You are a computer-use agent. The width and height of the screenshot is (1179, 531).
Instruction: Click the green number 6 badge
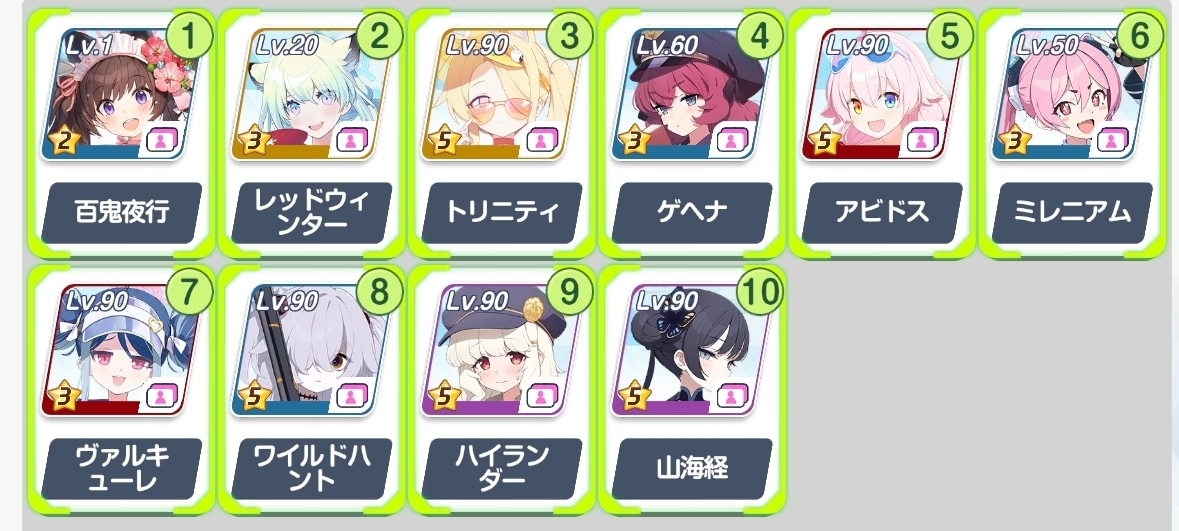pyautogui.click(x=1140, y=37)
